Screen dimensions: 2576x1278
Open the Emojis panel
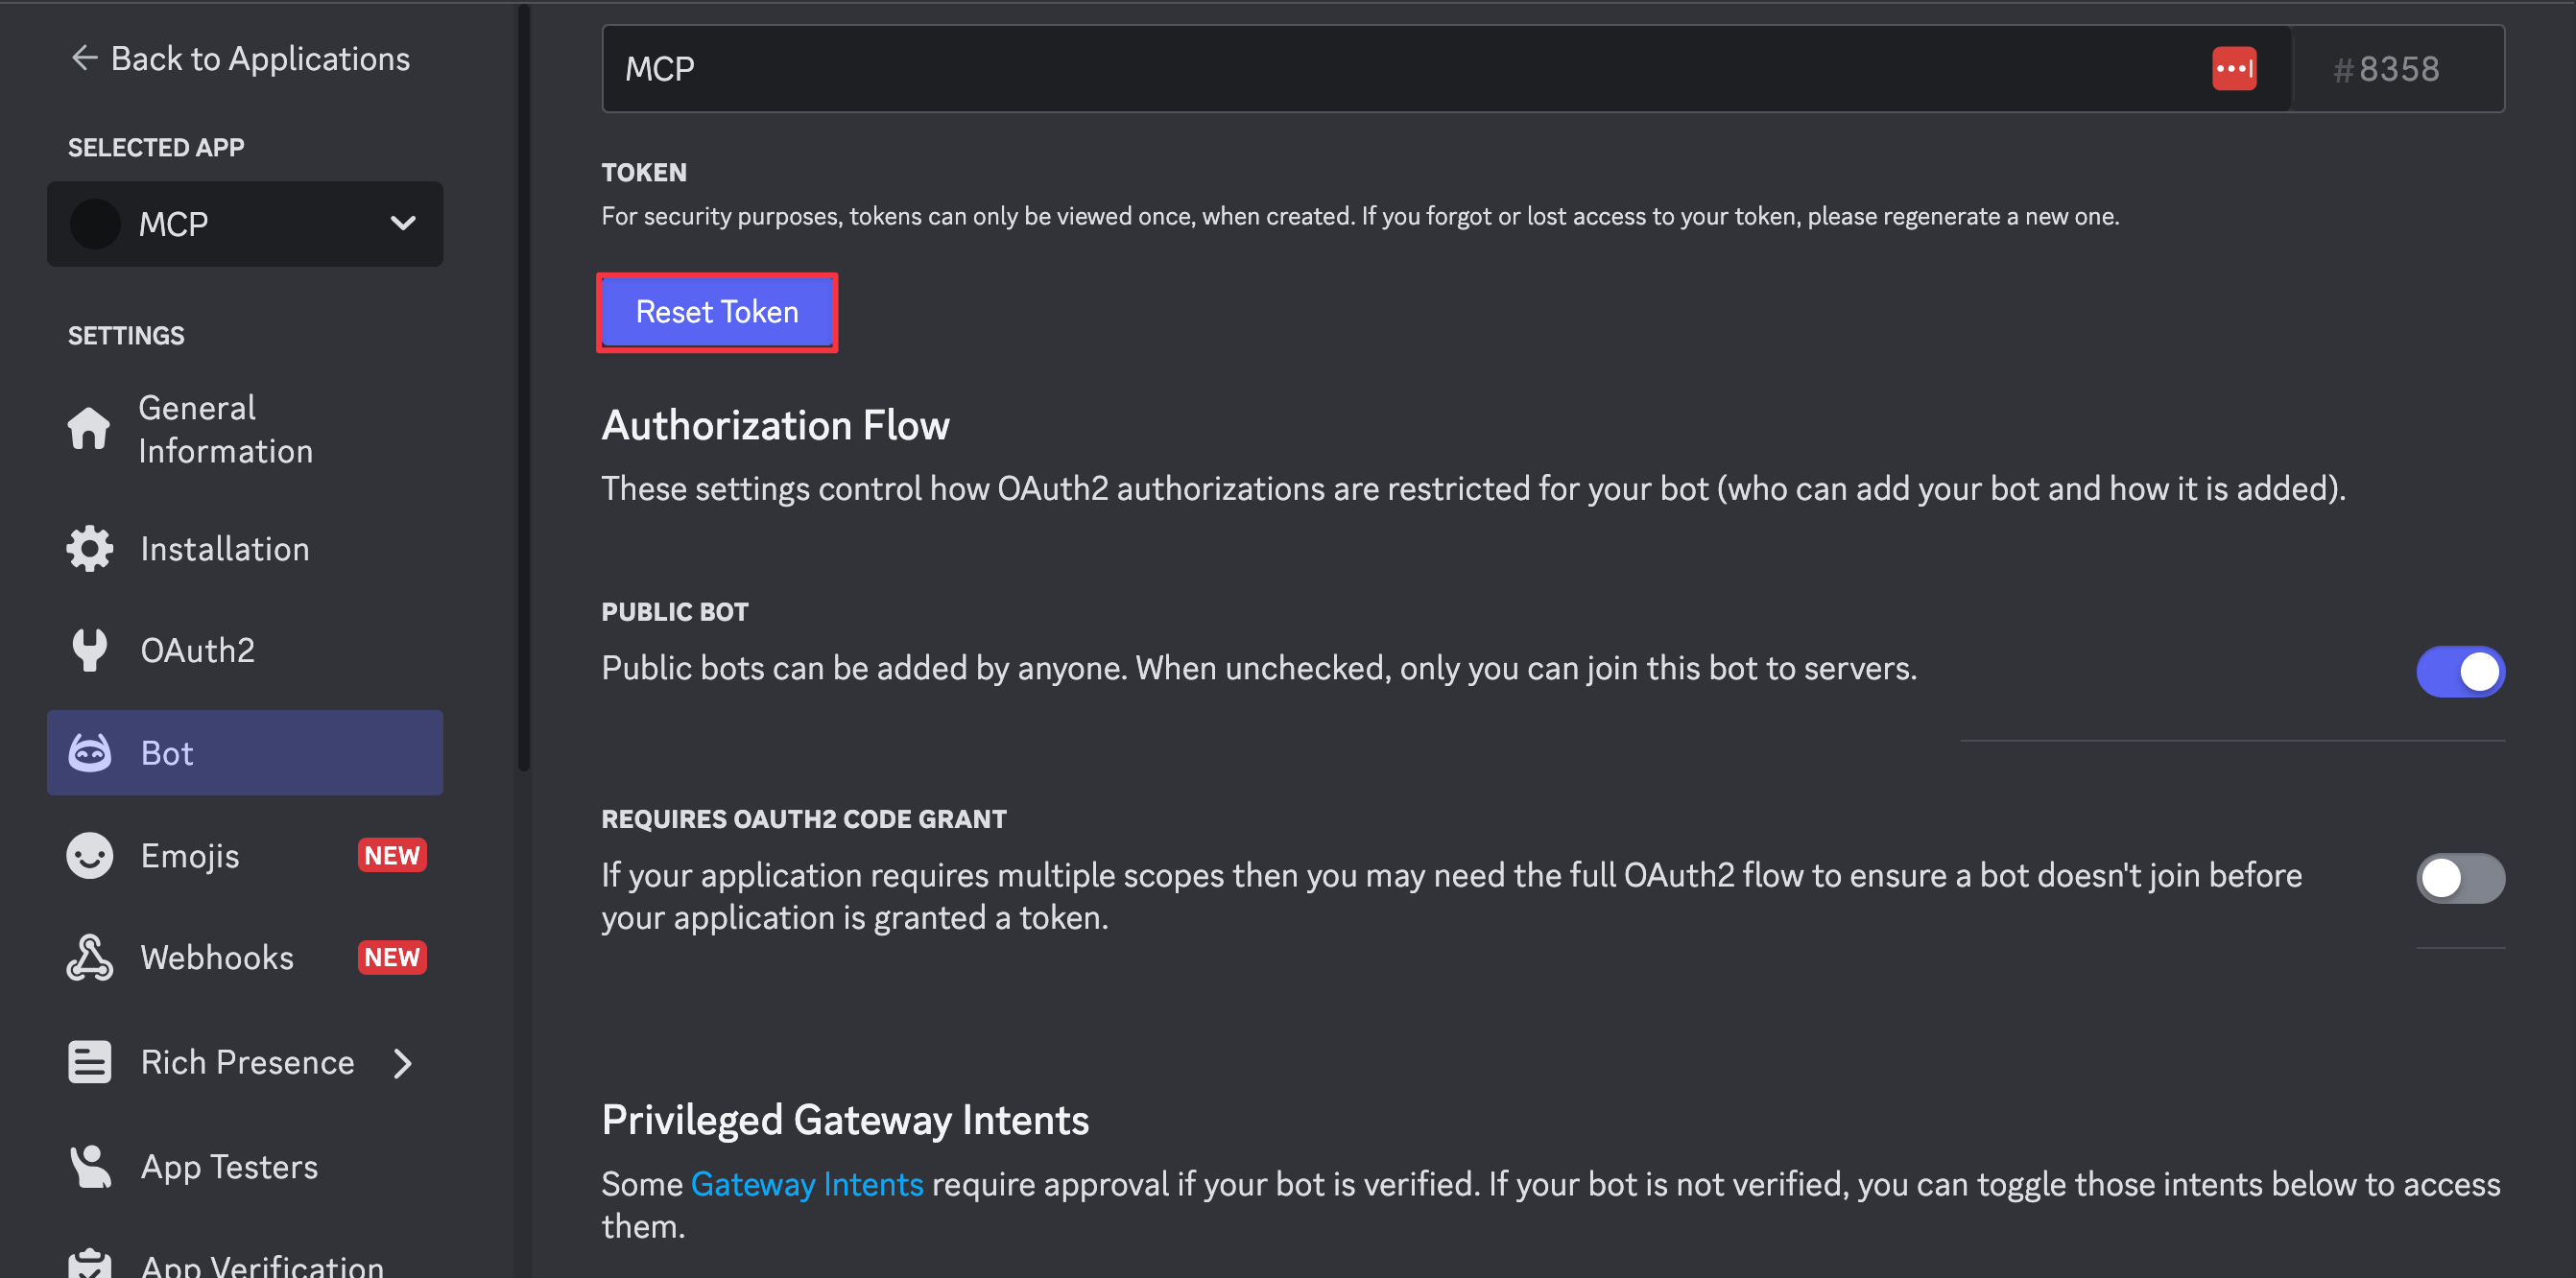tap(190, 855)
